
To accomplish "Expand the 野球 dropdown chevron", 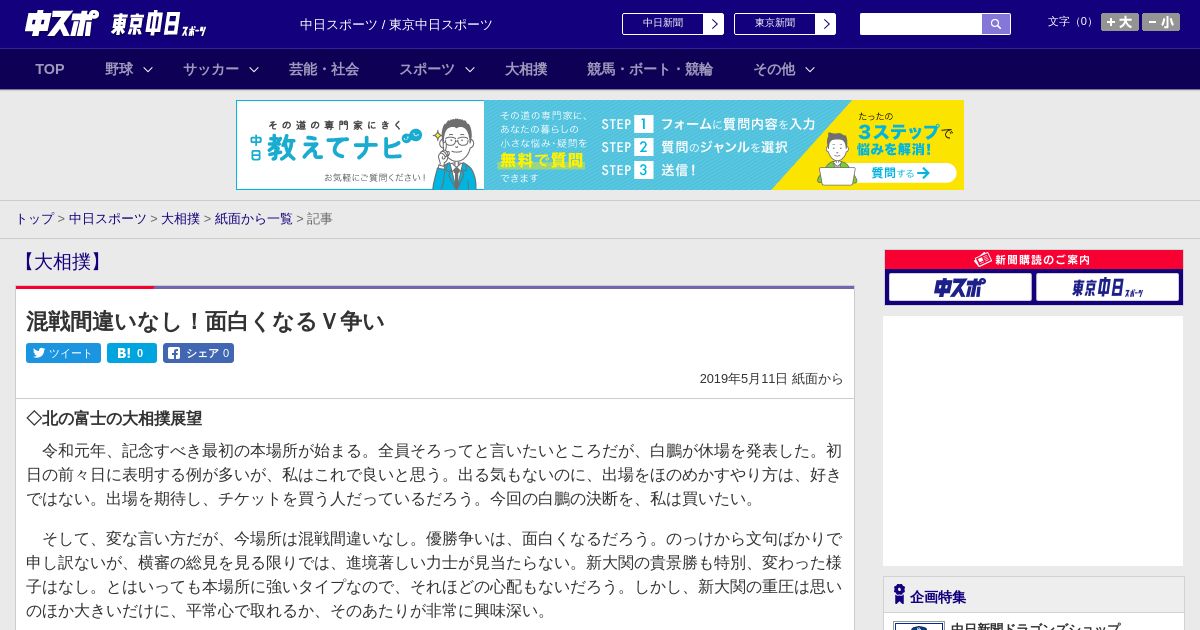I will 148,69.
